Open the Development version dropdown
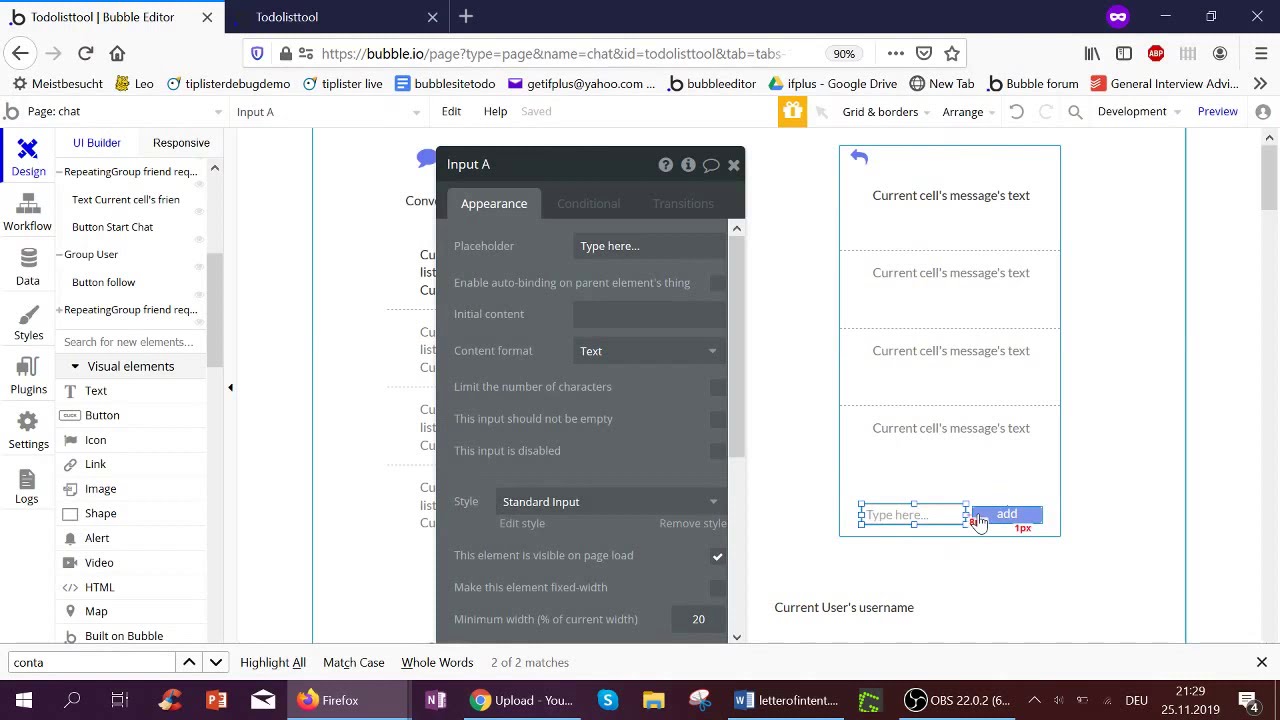Image resolution: width=1280 pixels, height=720 pixels. pyautogui.click(x=1139, y=112)
